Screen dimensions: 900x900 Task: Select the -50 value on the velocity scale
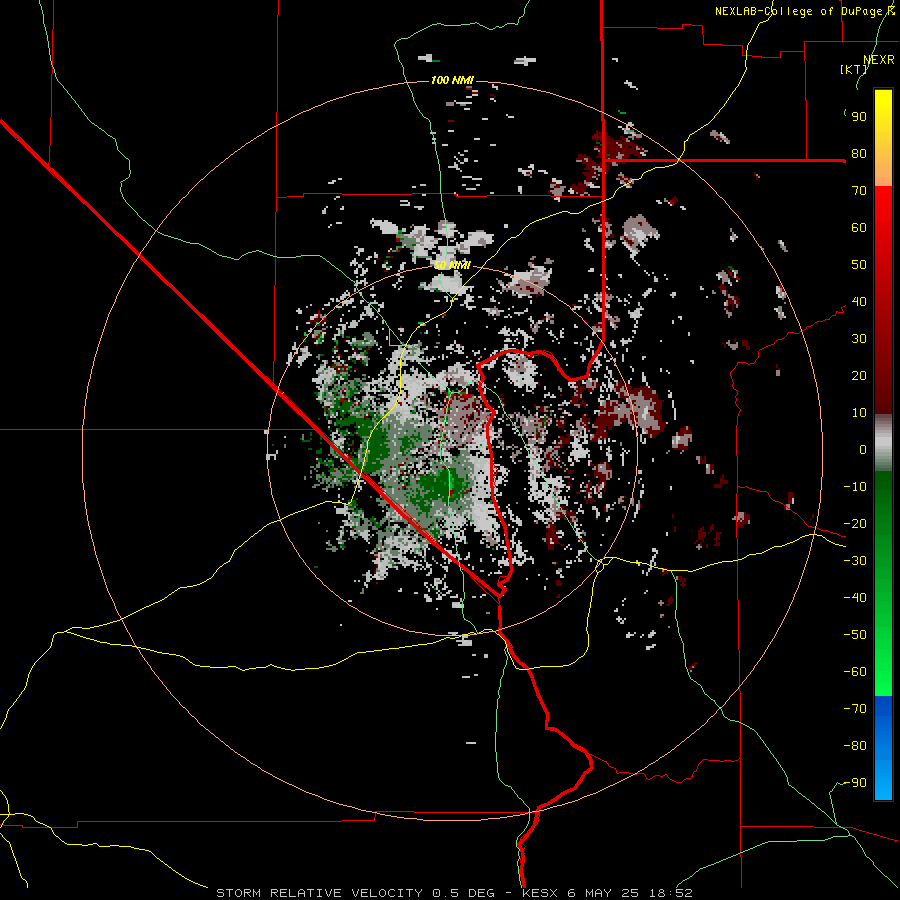pos(855,635)
